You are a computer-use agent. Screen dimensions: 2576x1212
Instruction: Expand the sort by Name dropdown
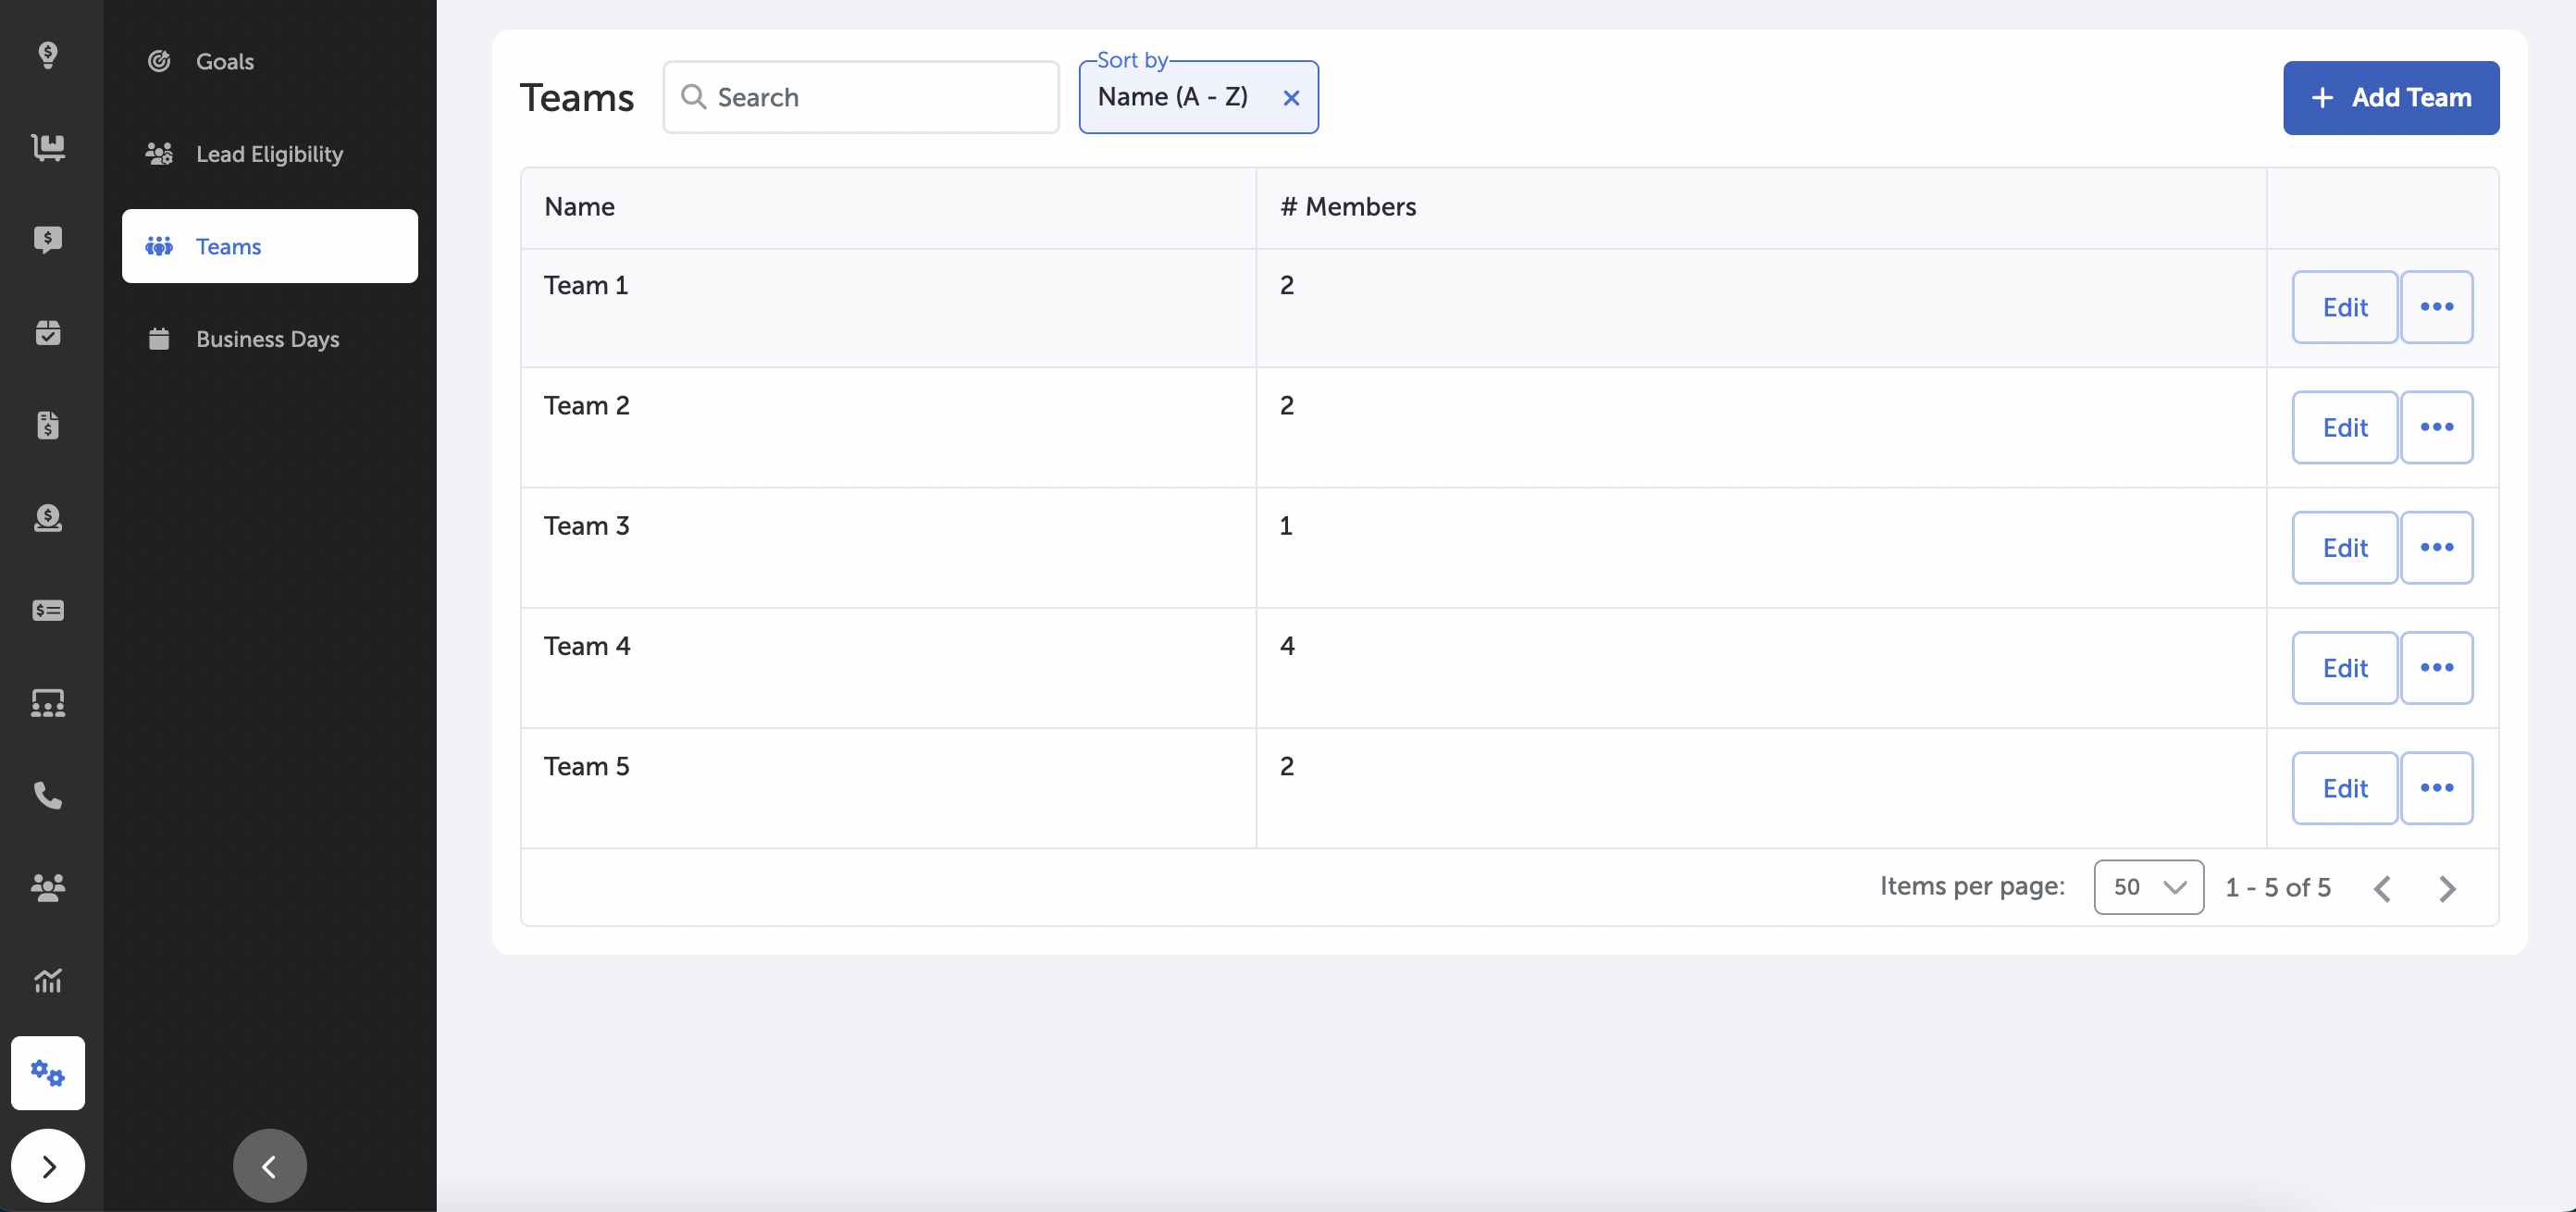[1173, 95]
